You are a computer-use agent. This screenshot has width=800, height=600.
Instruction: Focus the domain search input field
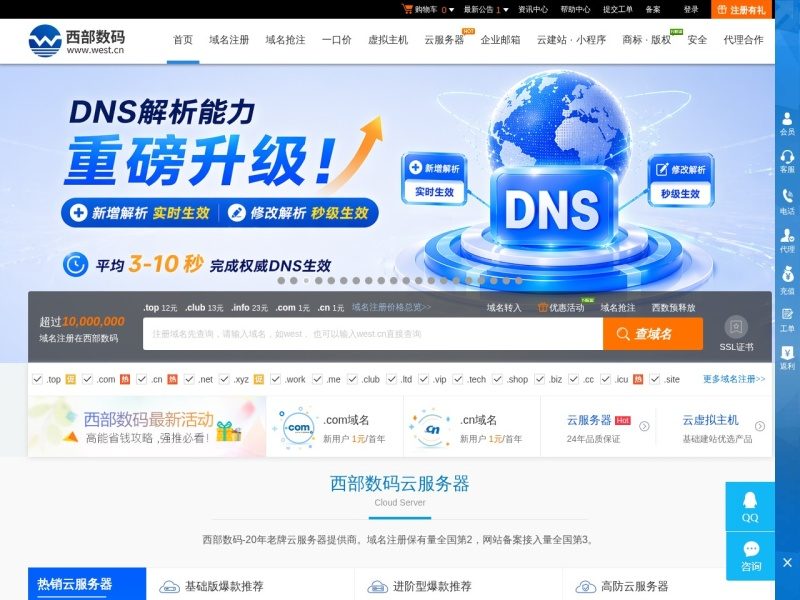(x=373, y=334)
